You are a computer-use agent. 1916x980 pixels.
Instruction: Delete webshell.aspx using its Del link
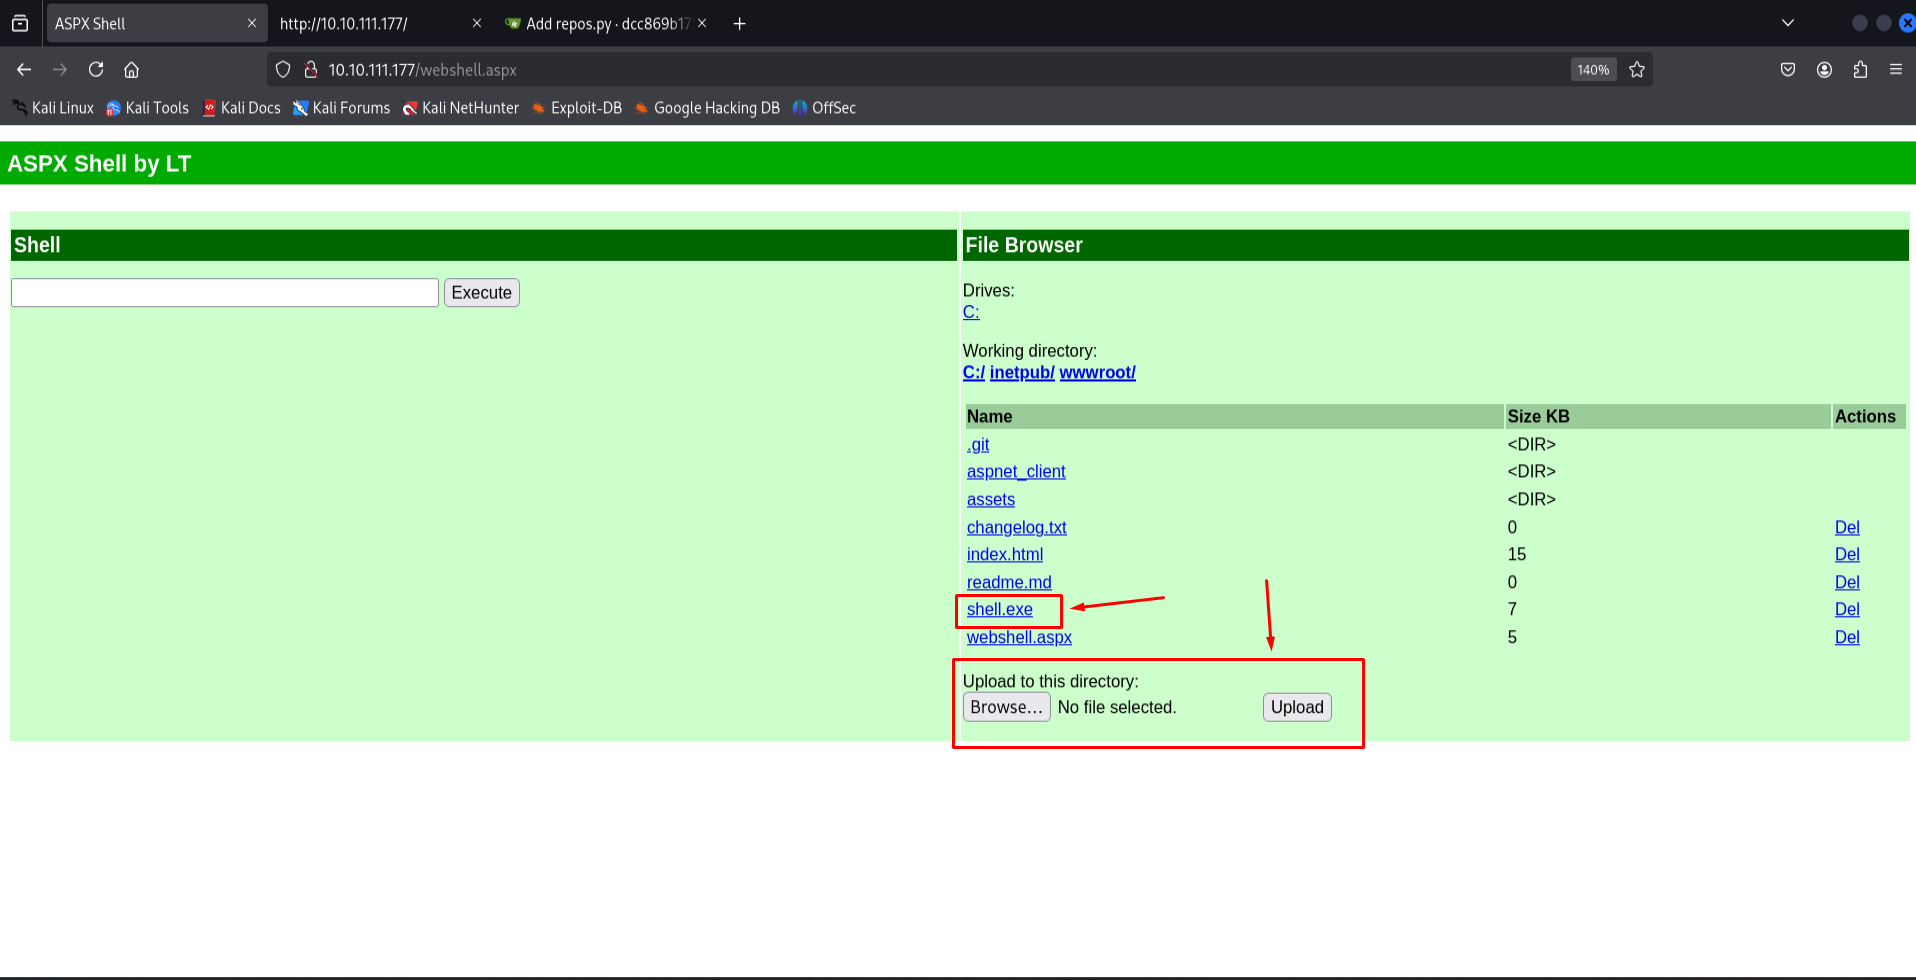pos(1847,637)
